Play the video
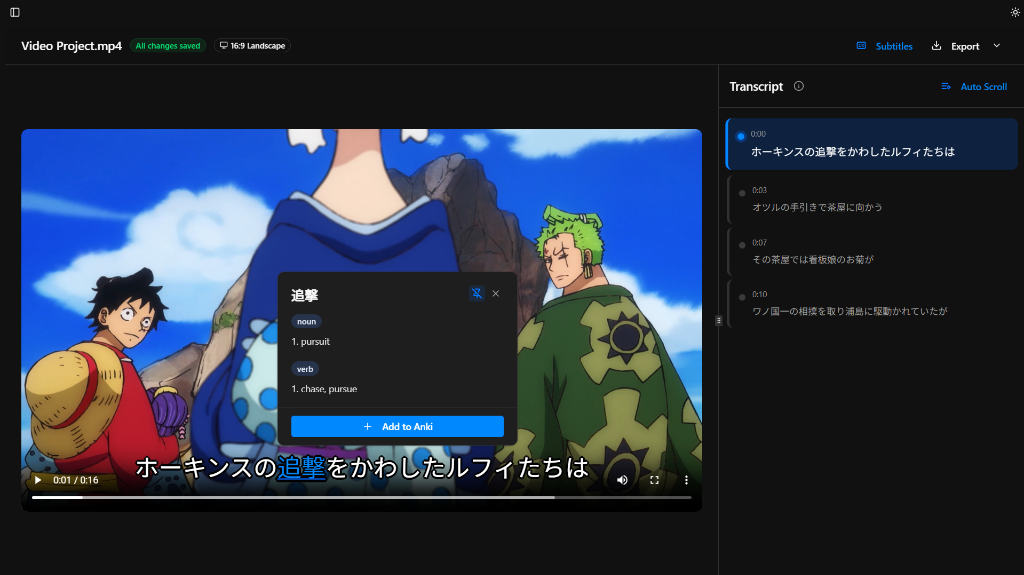Image resolution: width=1024 pixels, height=575 pixels. click(x=38, y=480)
